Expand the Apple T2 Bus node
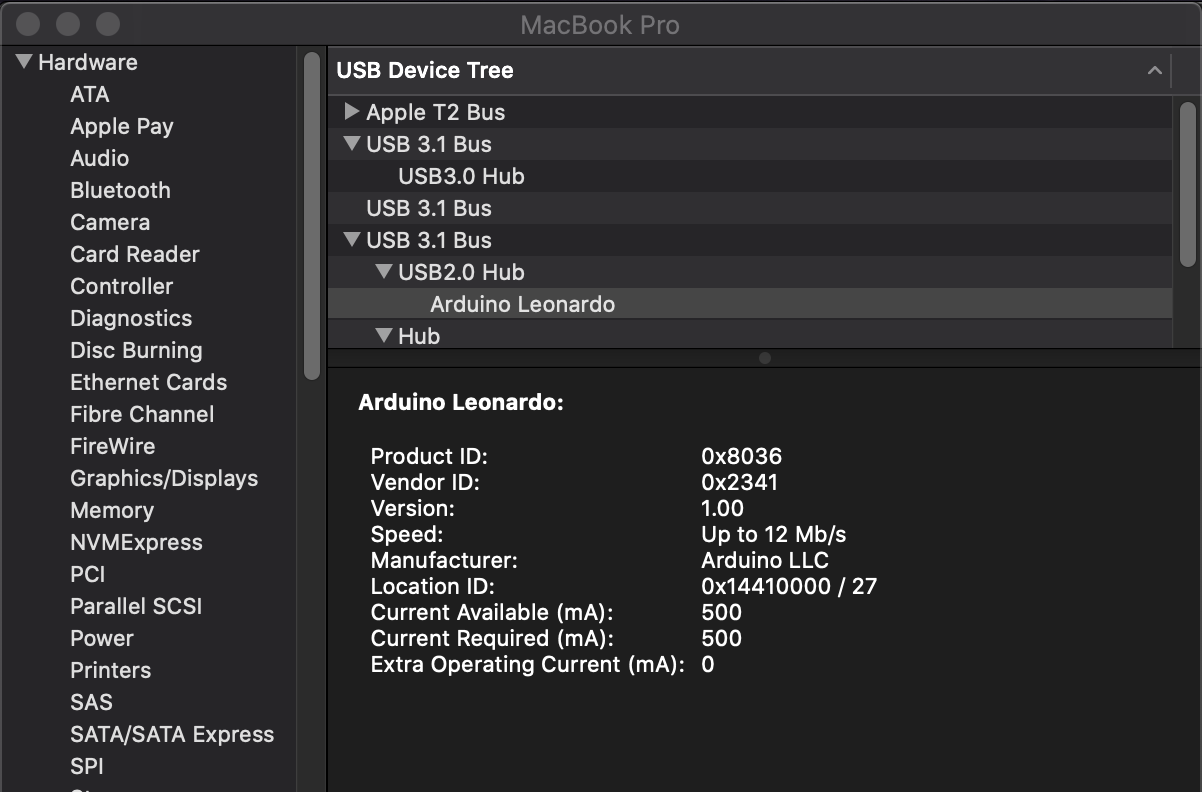 tap(351, 111)
